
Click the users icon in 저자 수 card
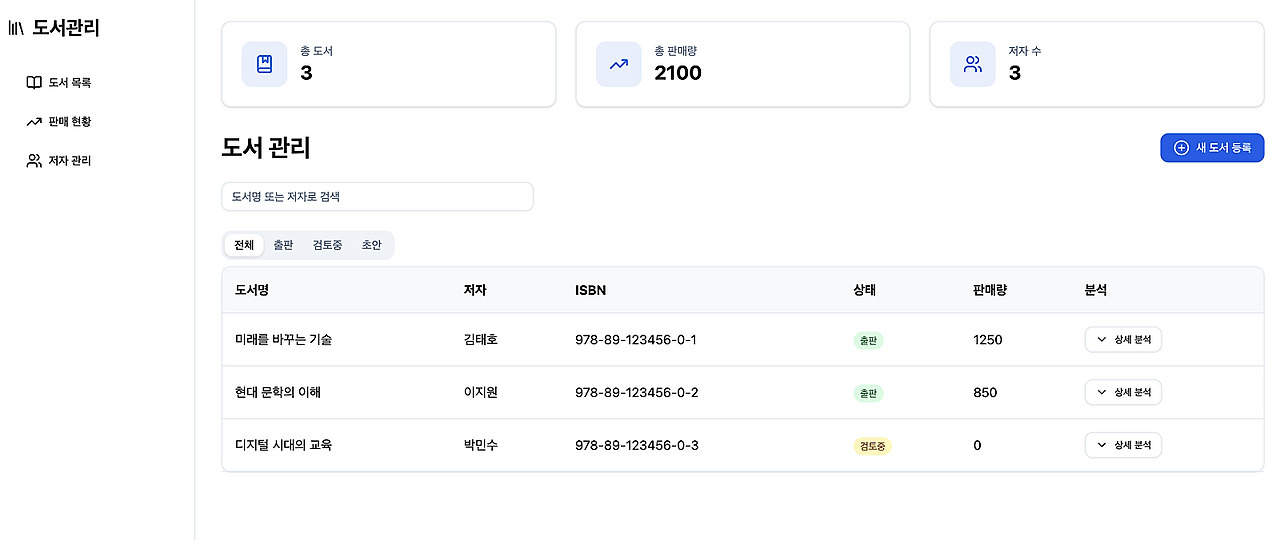pos(972,64)
